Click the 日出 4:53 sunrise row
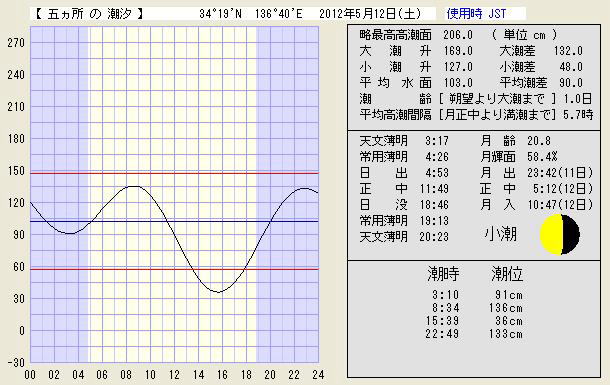610x385 pixels. pos(404,173)
